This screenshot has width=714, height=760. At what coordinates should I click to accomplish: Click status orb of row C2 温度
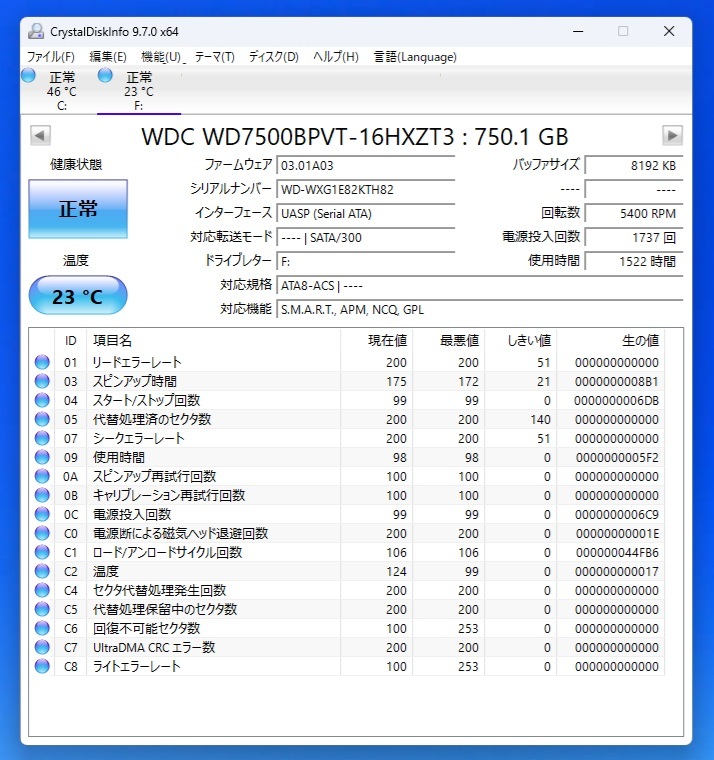(x=42, y=571)
